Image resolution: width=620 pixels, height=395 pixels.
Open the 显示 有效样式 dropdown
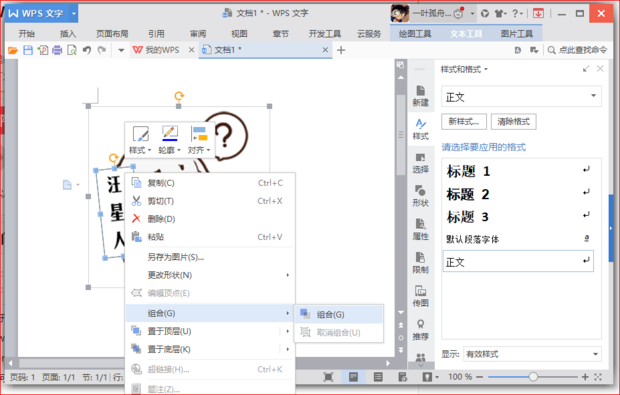coord(532,354)
